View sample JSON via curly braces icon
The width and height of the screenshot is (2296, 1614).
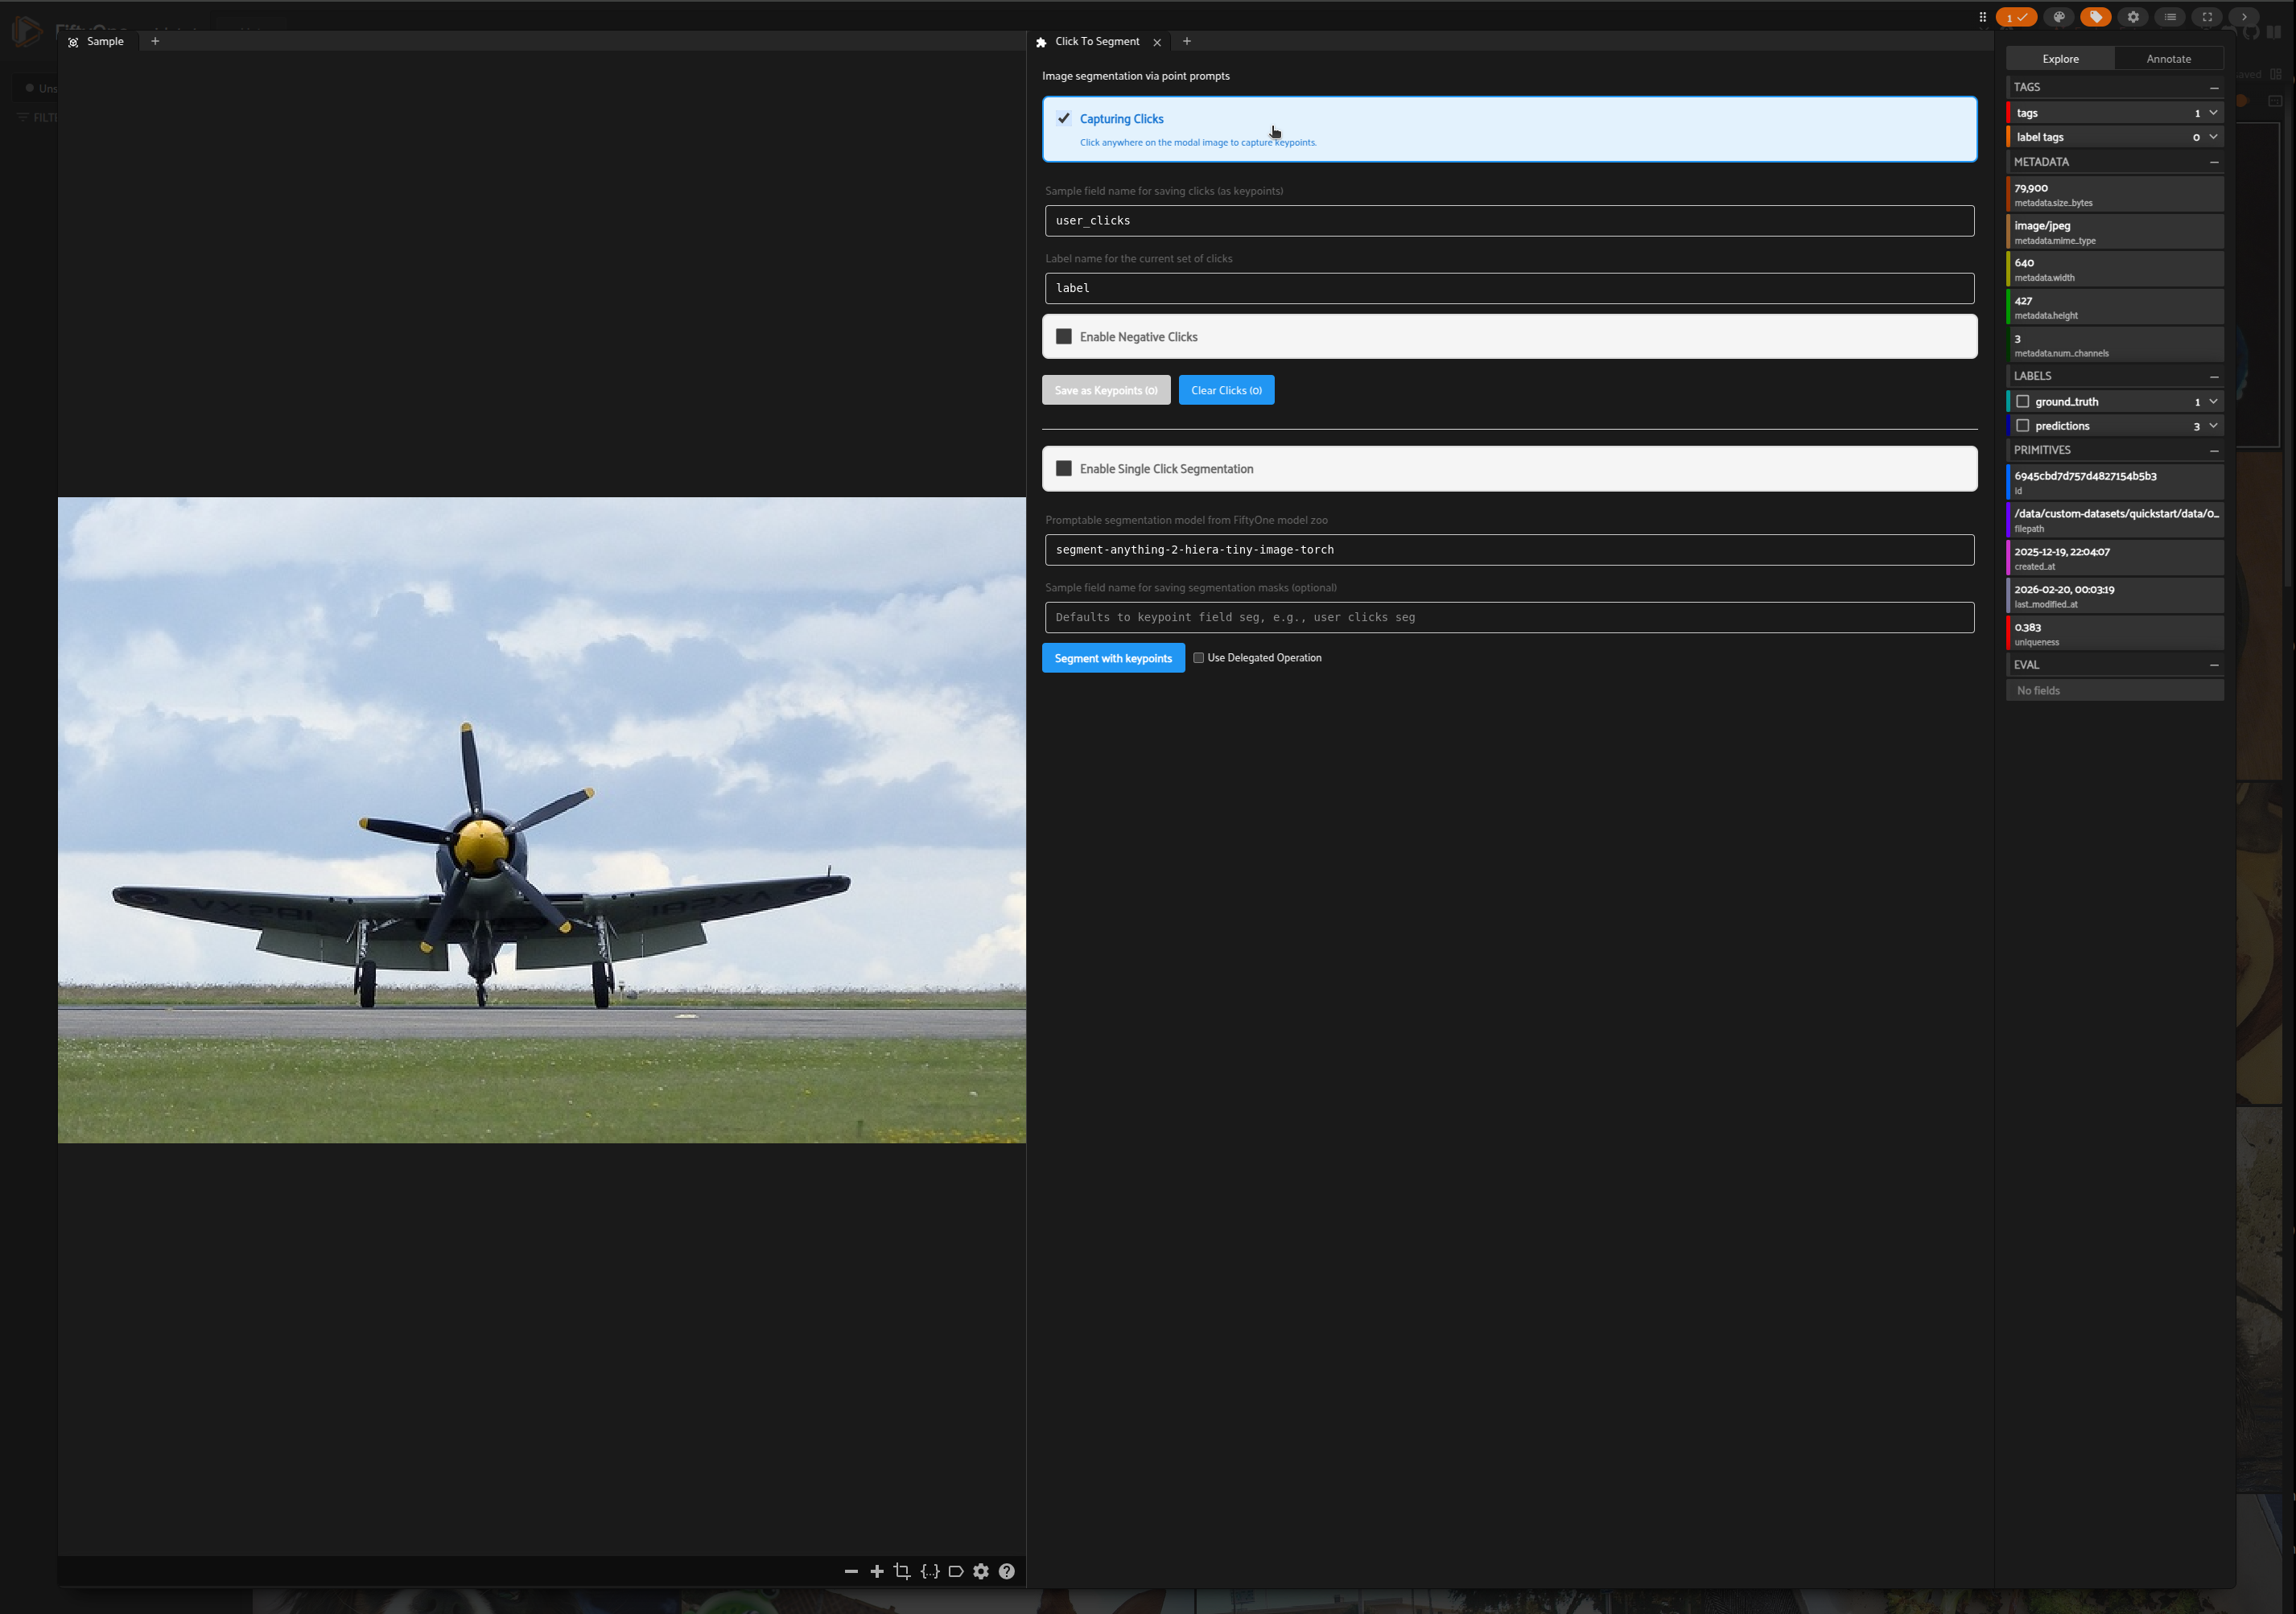[x=930, y=1571]
